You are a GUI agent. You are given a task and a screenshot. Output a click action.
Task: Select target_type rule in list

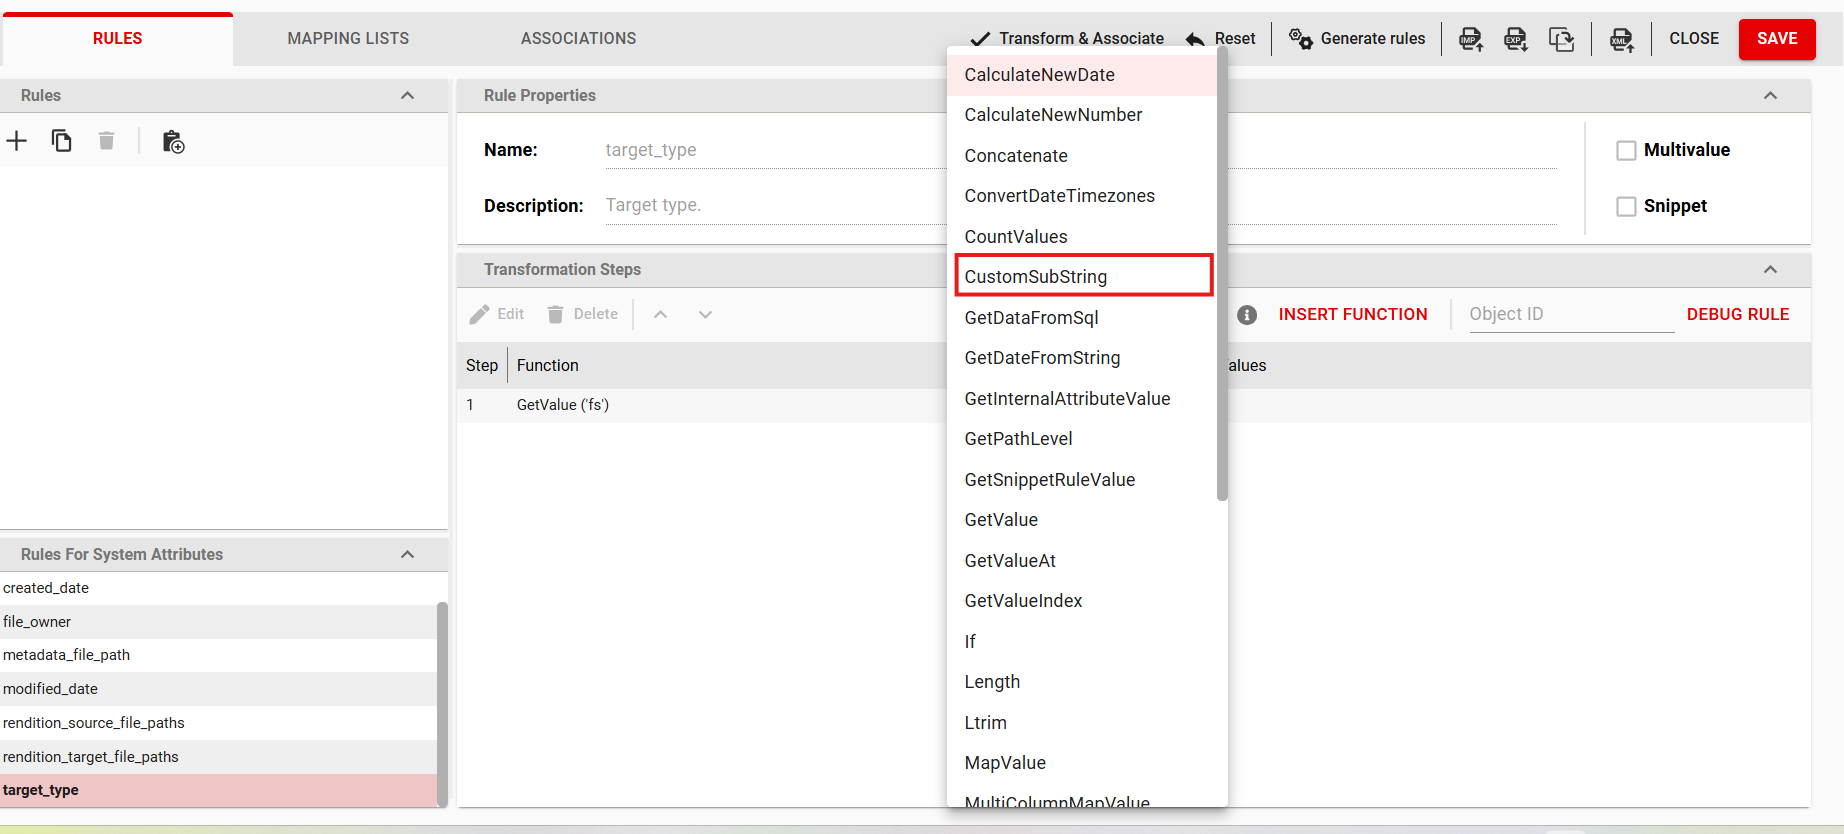click(218, 790)
